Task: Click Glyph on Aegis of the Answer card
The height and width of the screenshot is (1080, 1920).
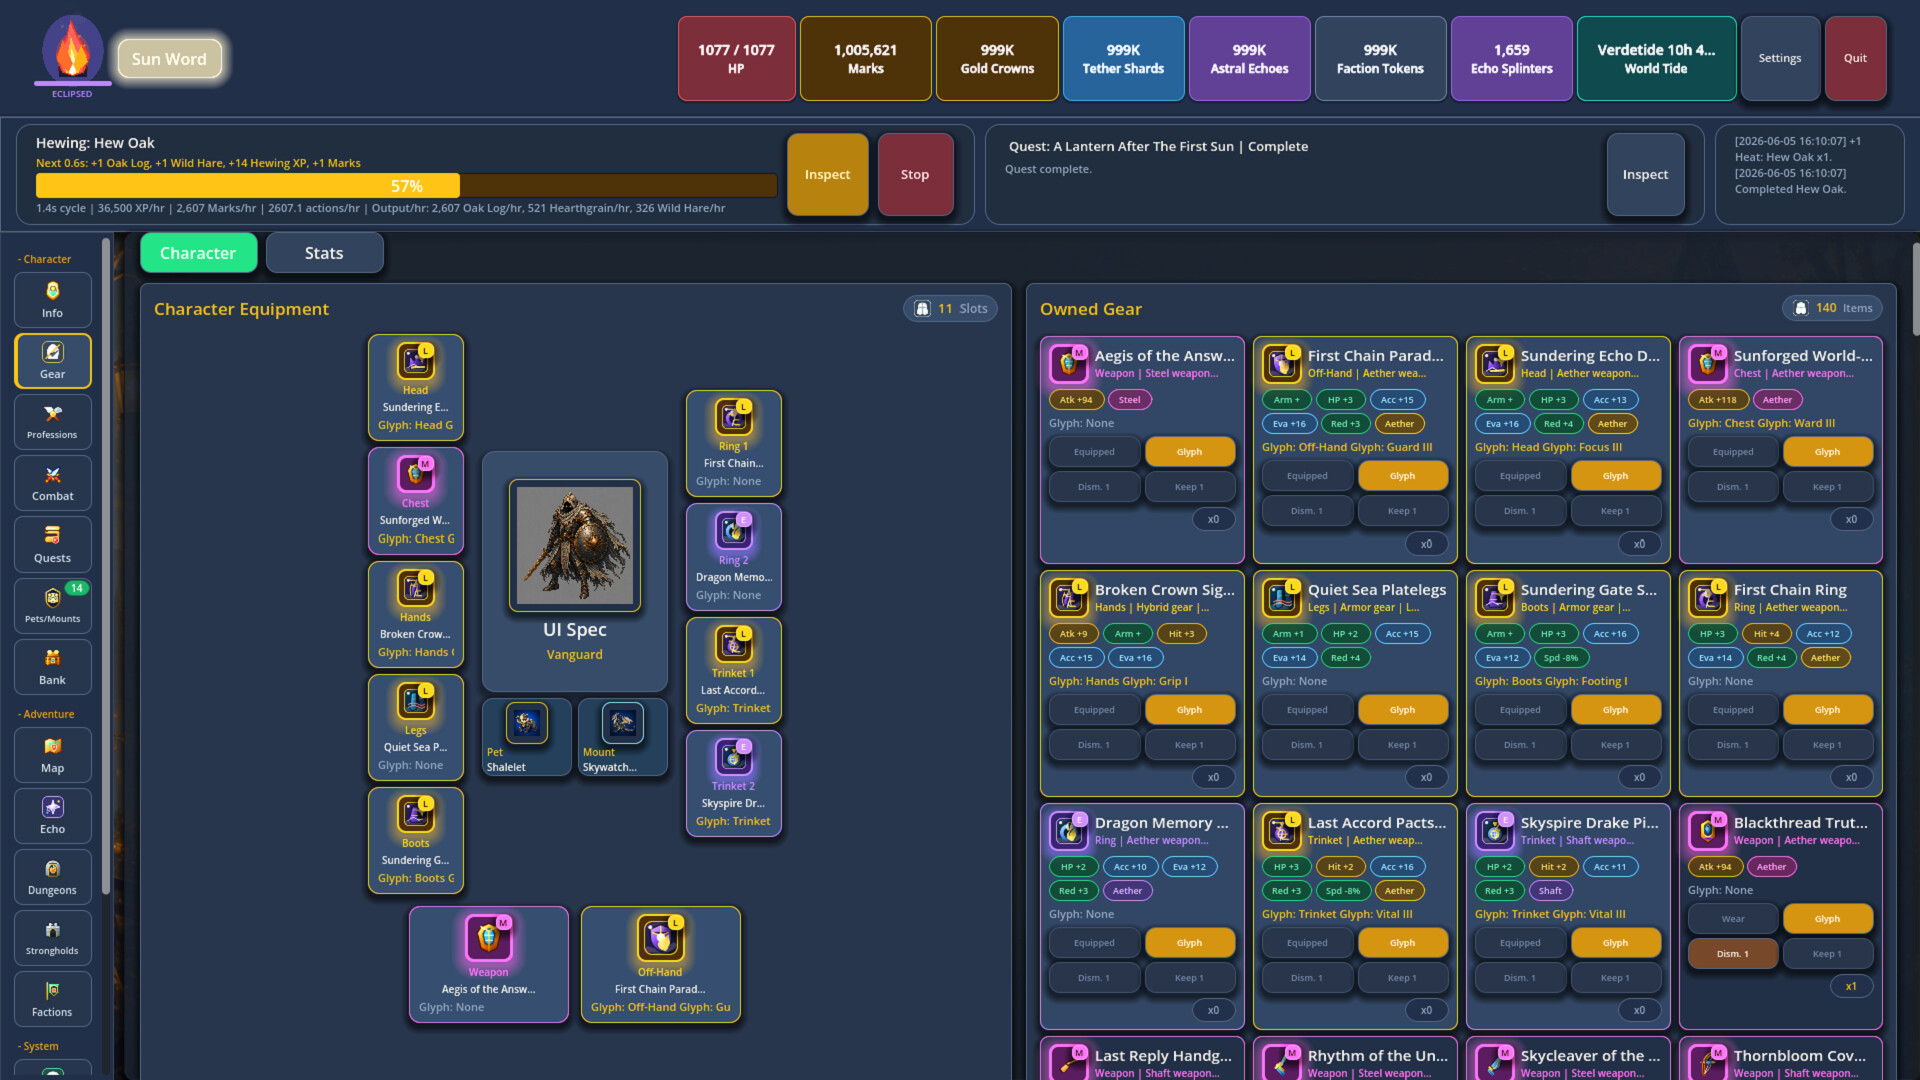Action: click(1189, 452)
